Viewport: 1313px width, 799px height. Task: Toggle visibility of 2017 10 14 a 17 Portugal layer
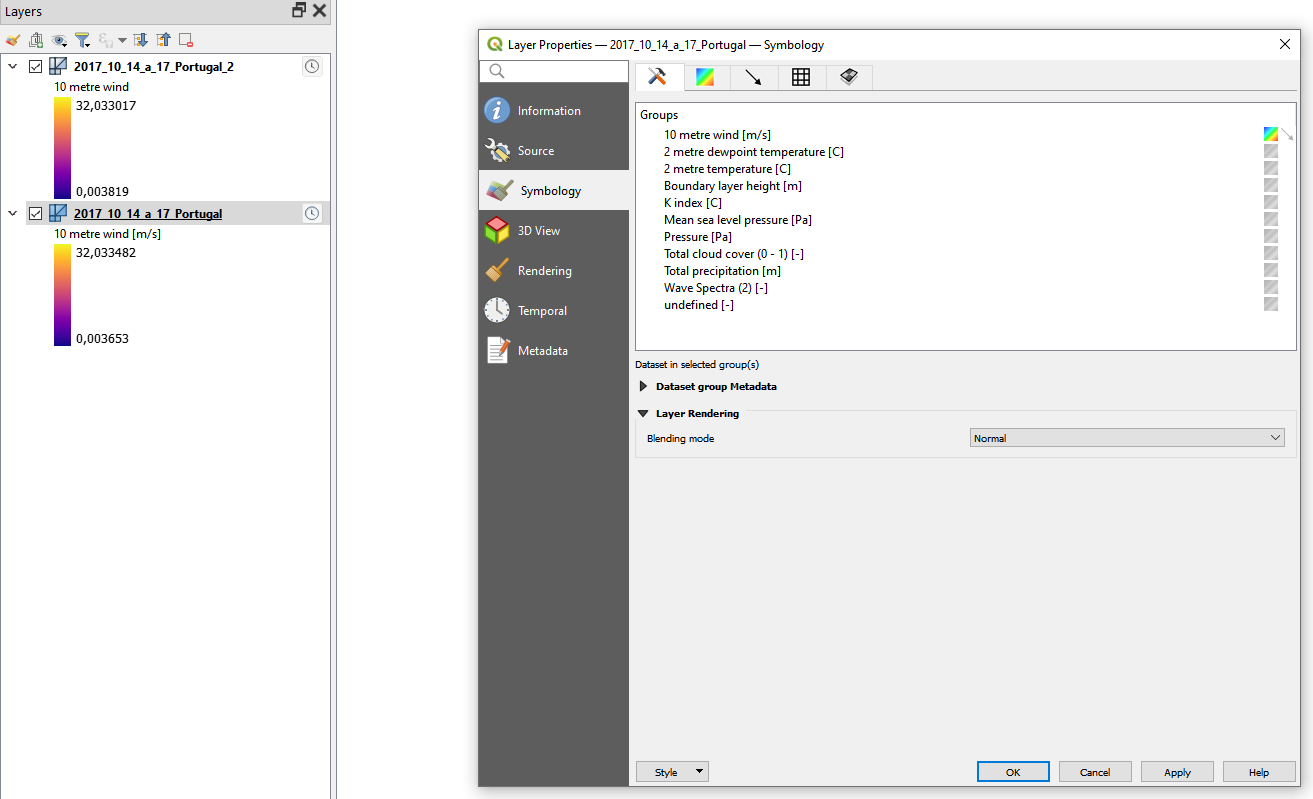pos(36,213)
